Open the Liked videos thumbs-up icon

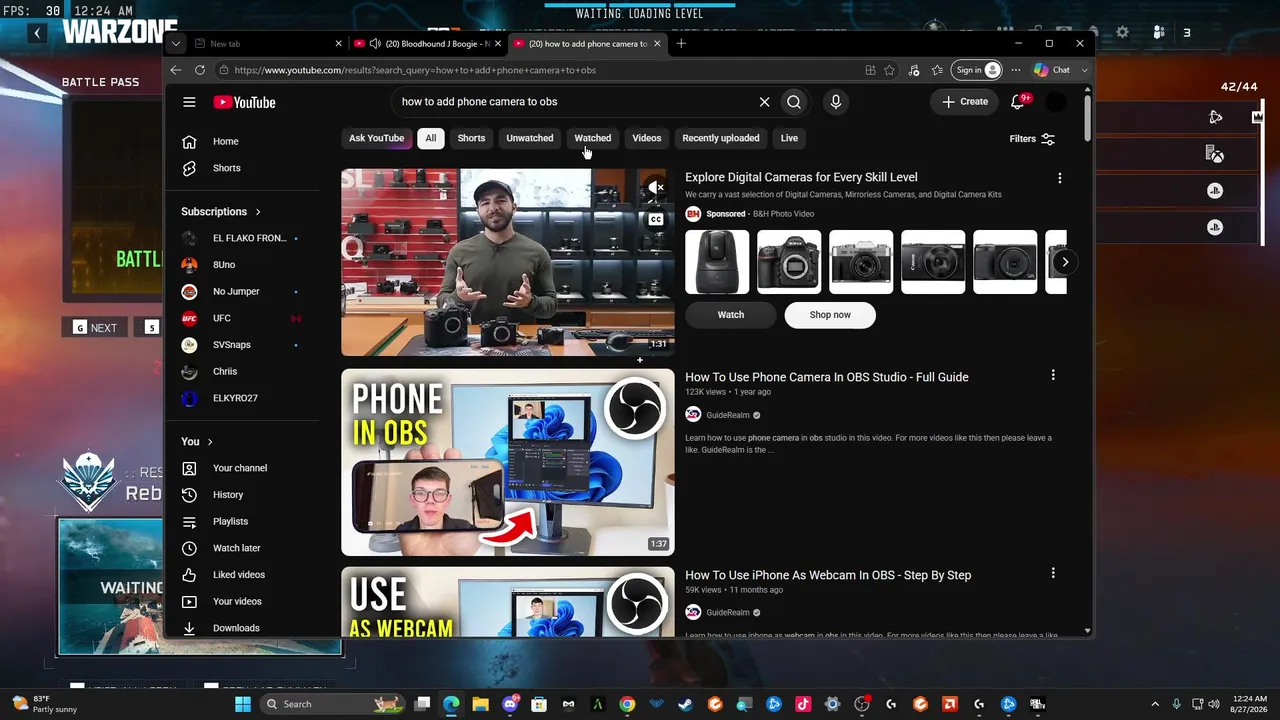pos(189,575)
